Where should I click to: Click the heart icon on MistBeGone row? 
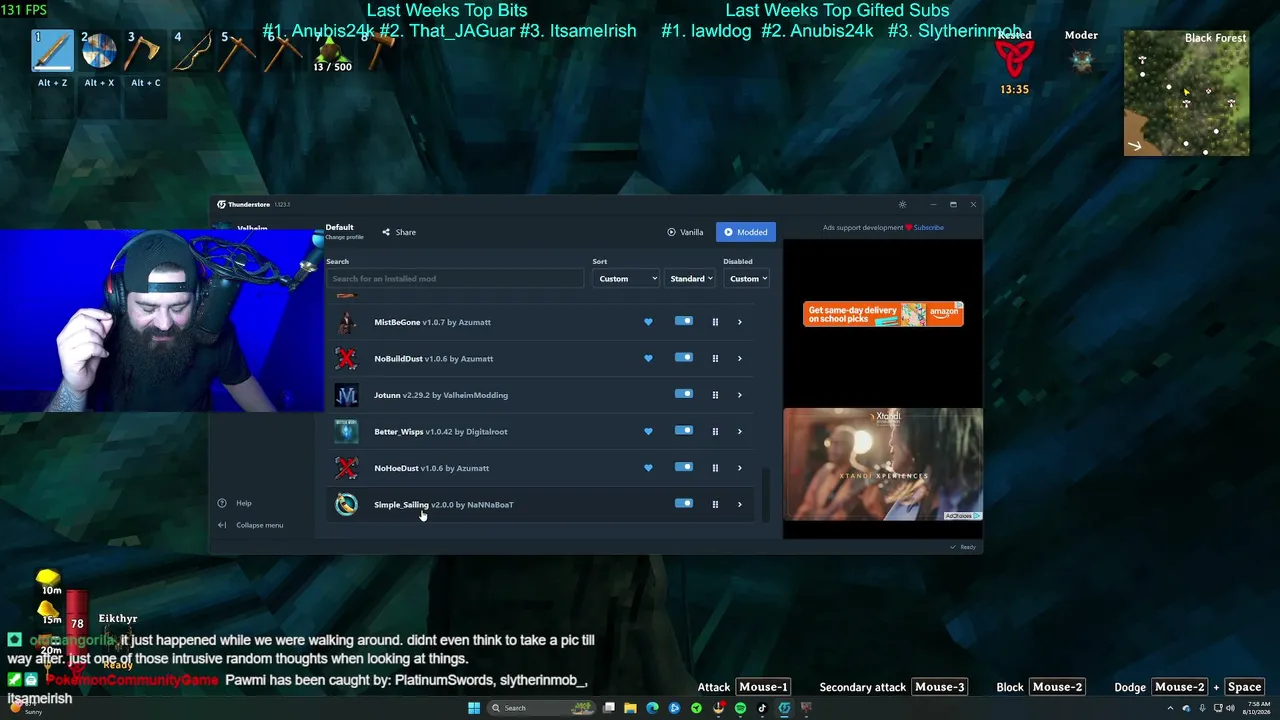pos(648,322)
